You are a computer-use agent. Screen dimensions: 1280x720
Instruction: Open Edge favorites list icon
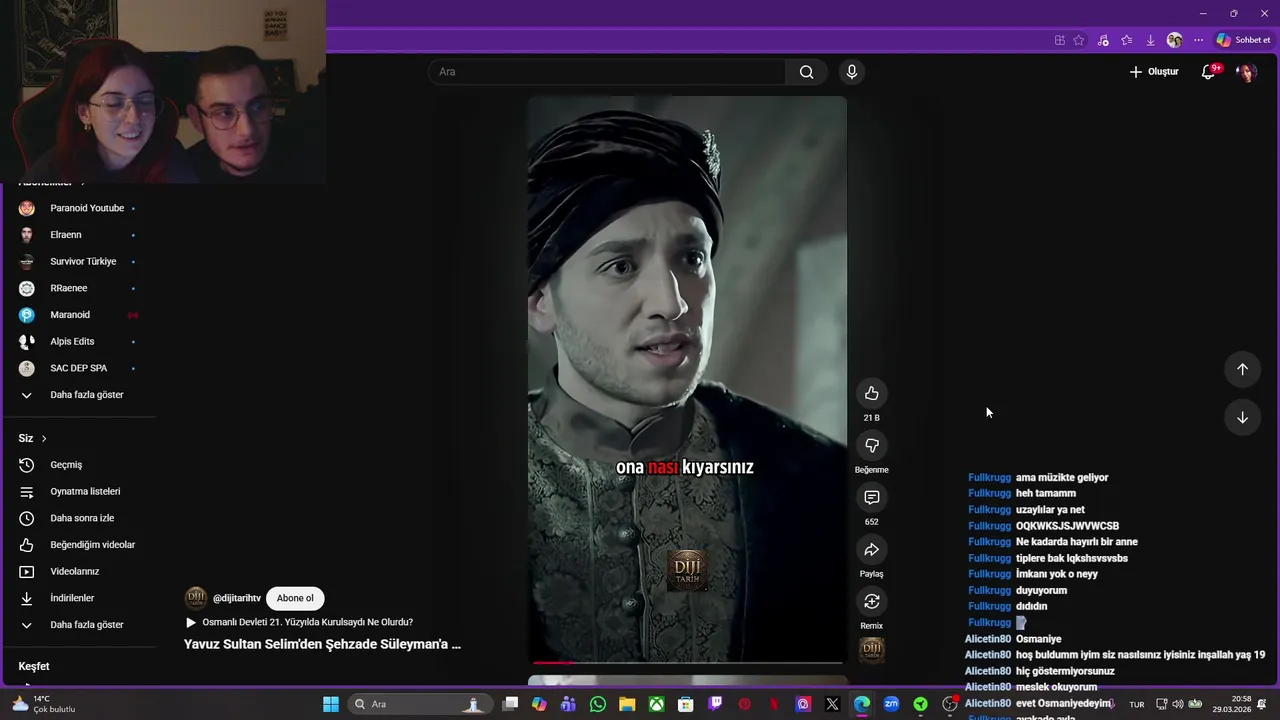click(x=1127, y=40)
